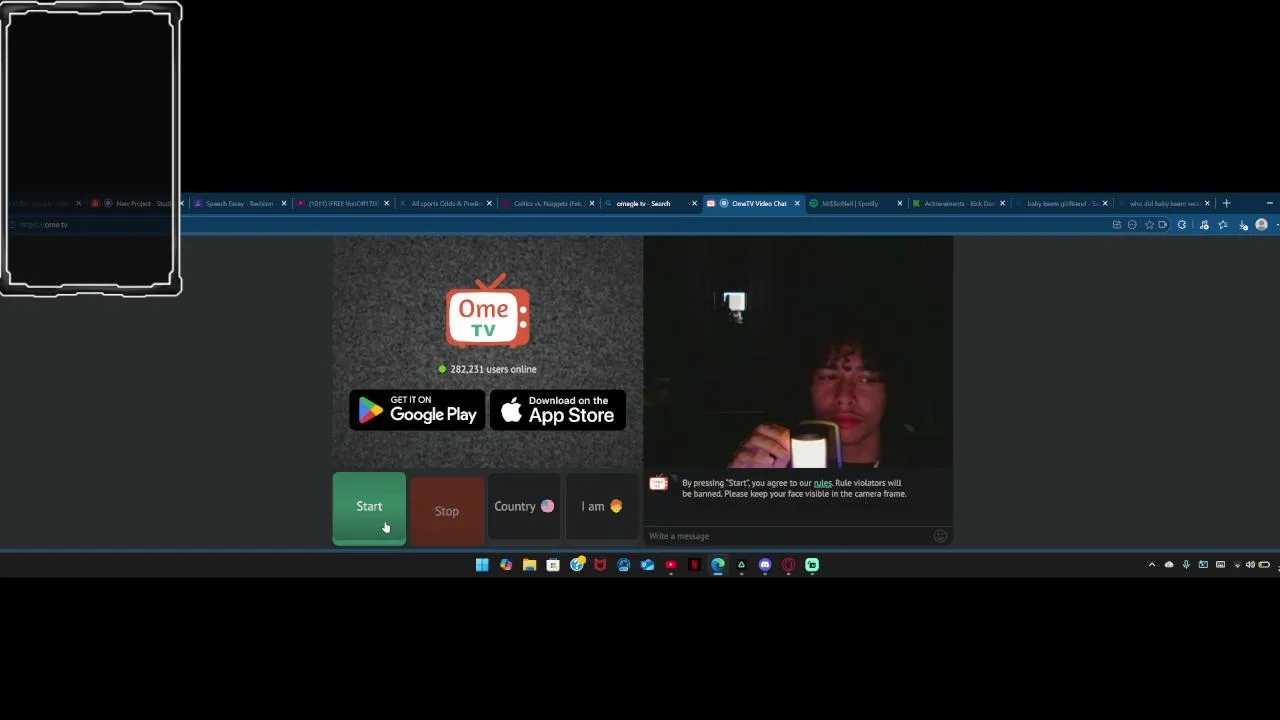The width and height of the screenshot is (1280, 720).
Task: Open the Country selector
Action: [524, 507]
